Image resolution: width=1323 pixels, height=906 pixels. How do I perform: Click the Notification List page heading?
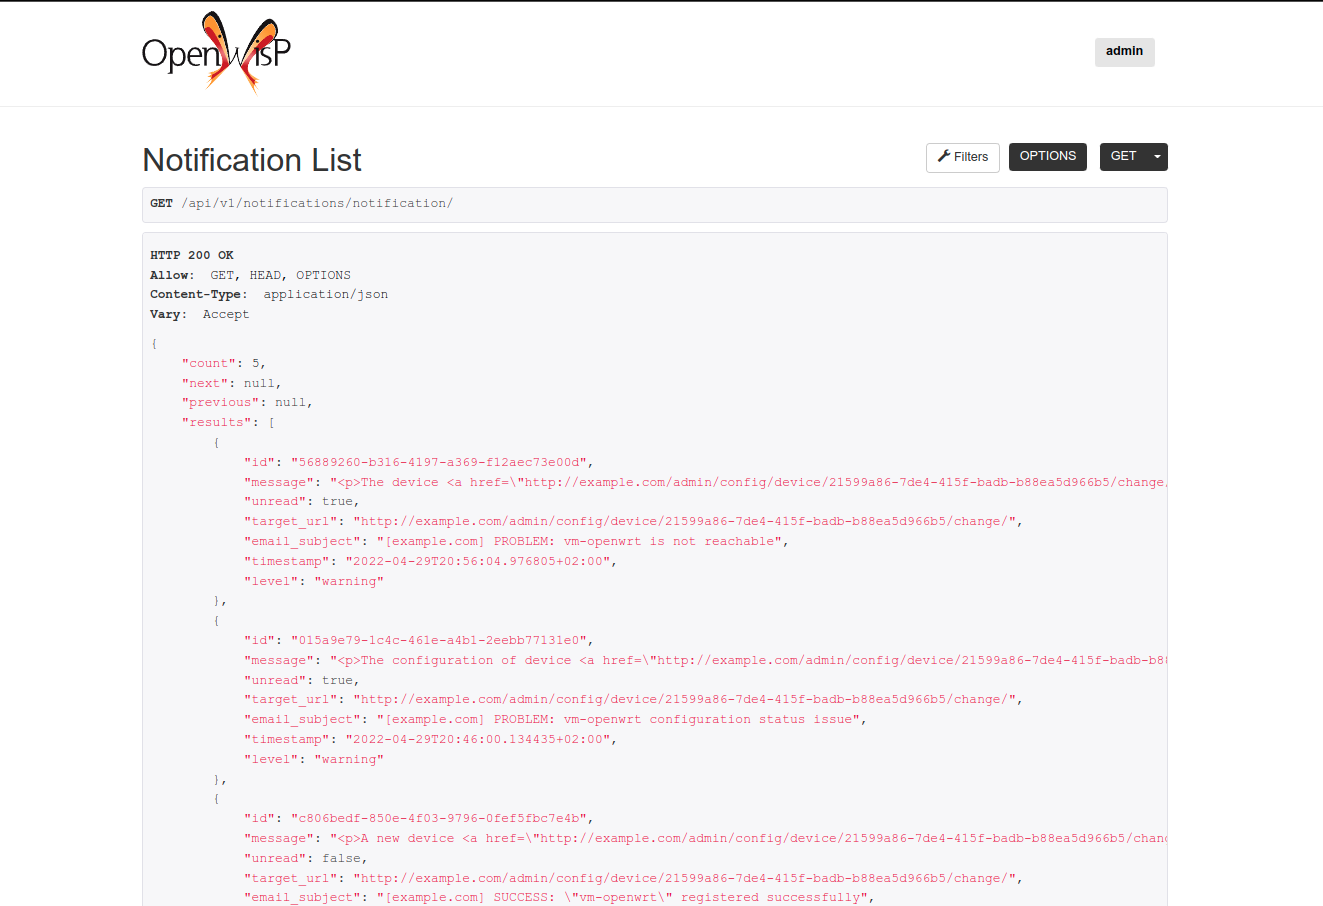(x=251, y=160)
